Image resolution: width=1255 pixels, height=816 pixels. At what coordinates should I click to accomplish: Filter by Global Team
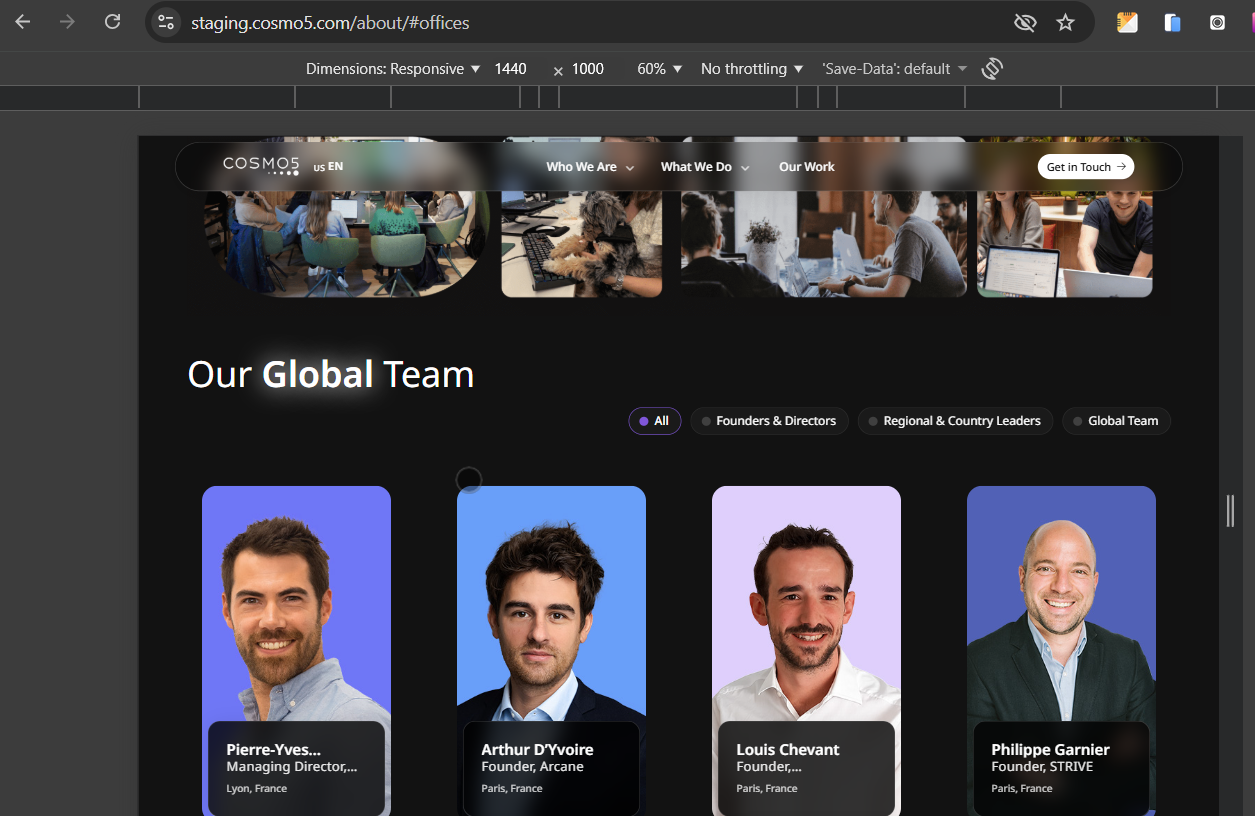click(x=1116, y=421)
